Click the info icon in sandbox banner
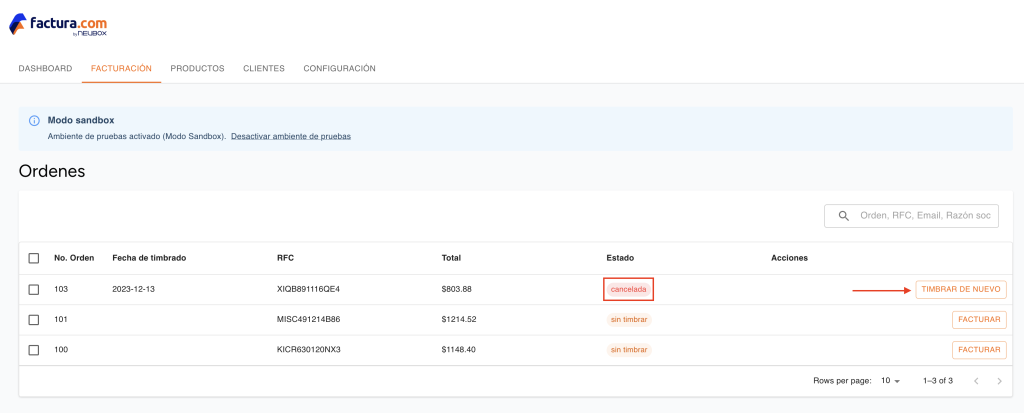Screen dimensions: 1024x413 pos(35,121)
